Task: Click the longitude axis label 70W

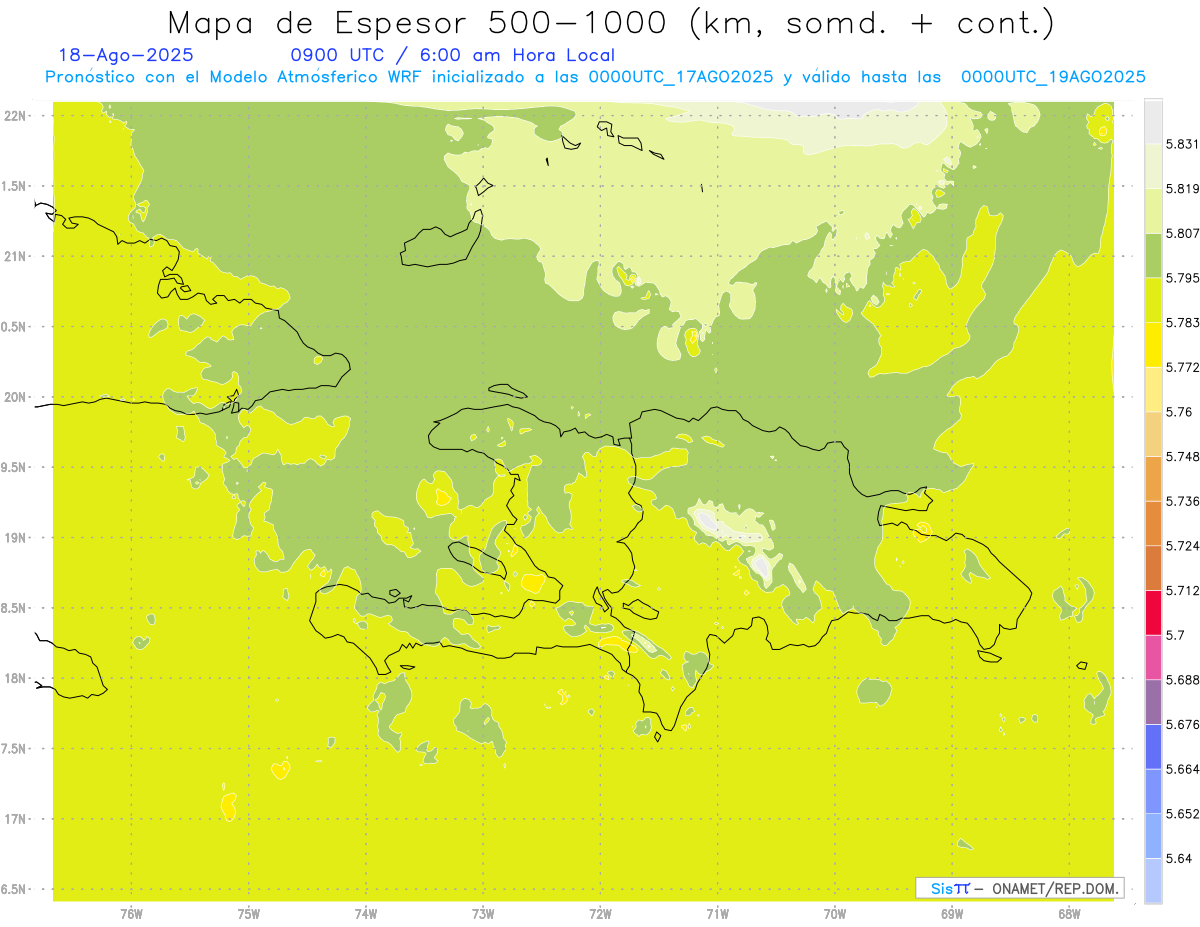Action: [835, 913]
